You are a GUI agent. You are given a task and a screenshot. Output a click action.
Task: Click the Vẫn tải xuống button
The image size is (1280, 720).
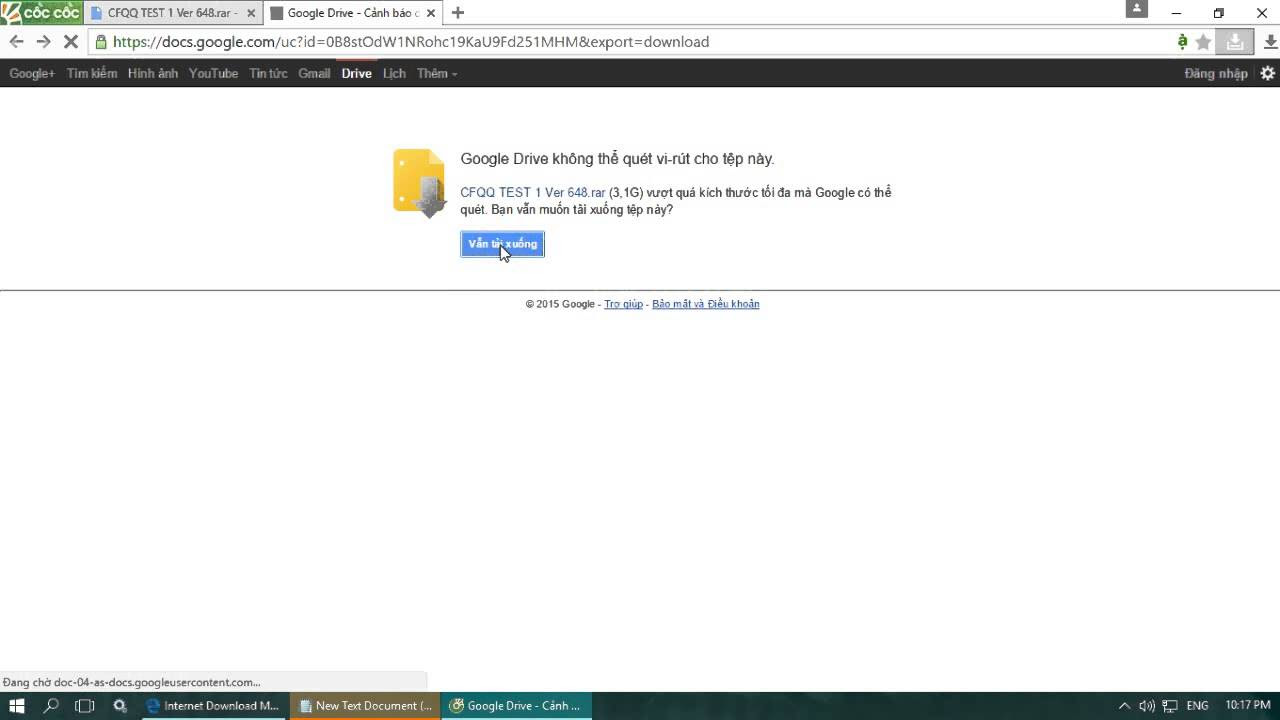click(x=502, y=244)
